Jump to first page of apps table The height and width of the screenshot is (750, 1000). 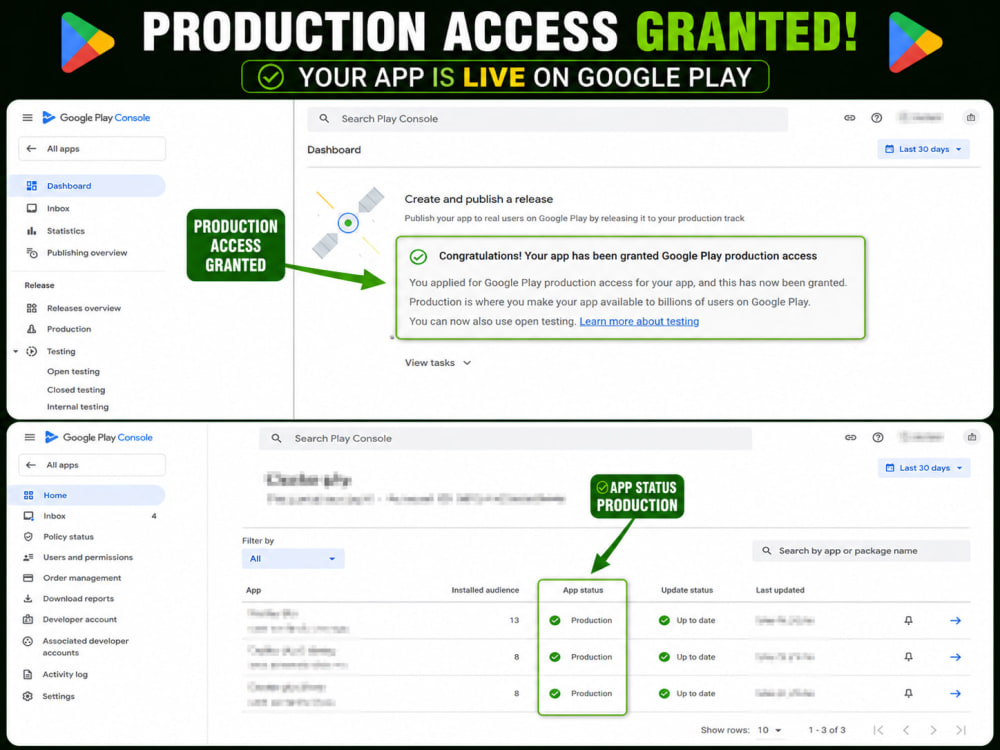(878, 730)
